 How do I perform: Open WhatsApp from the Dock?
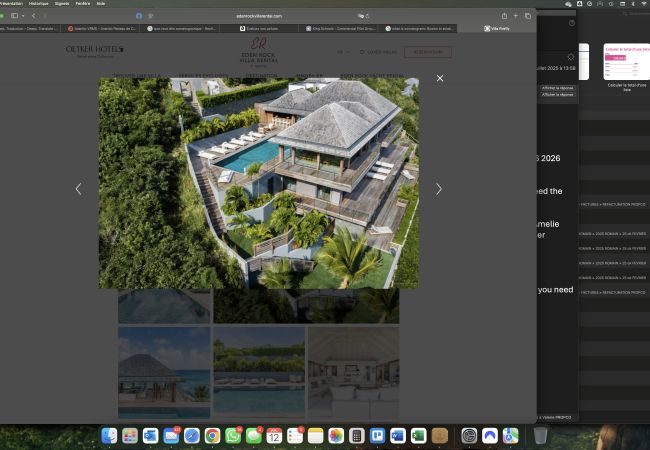click(x=233, y=435)
